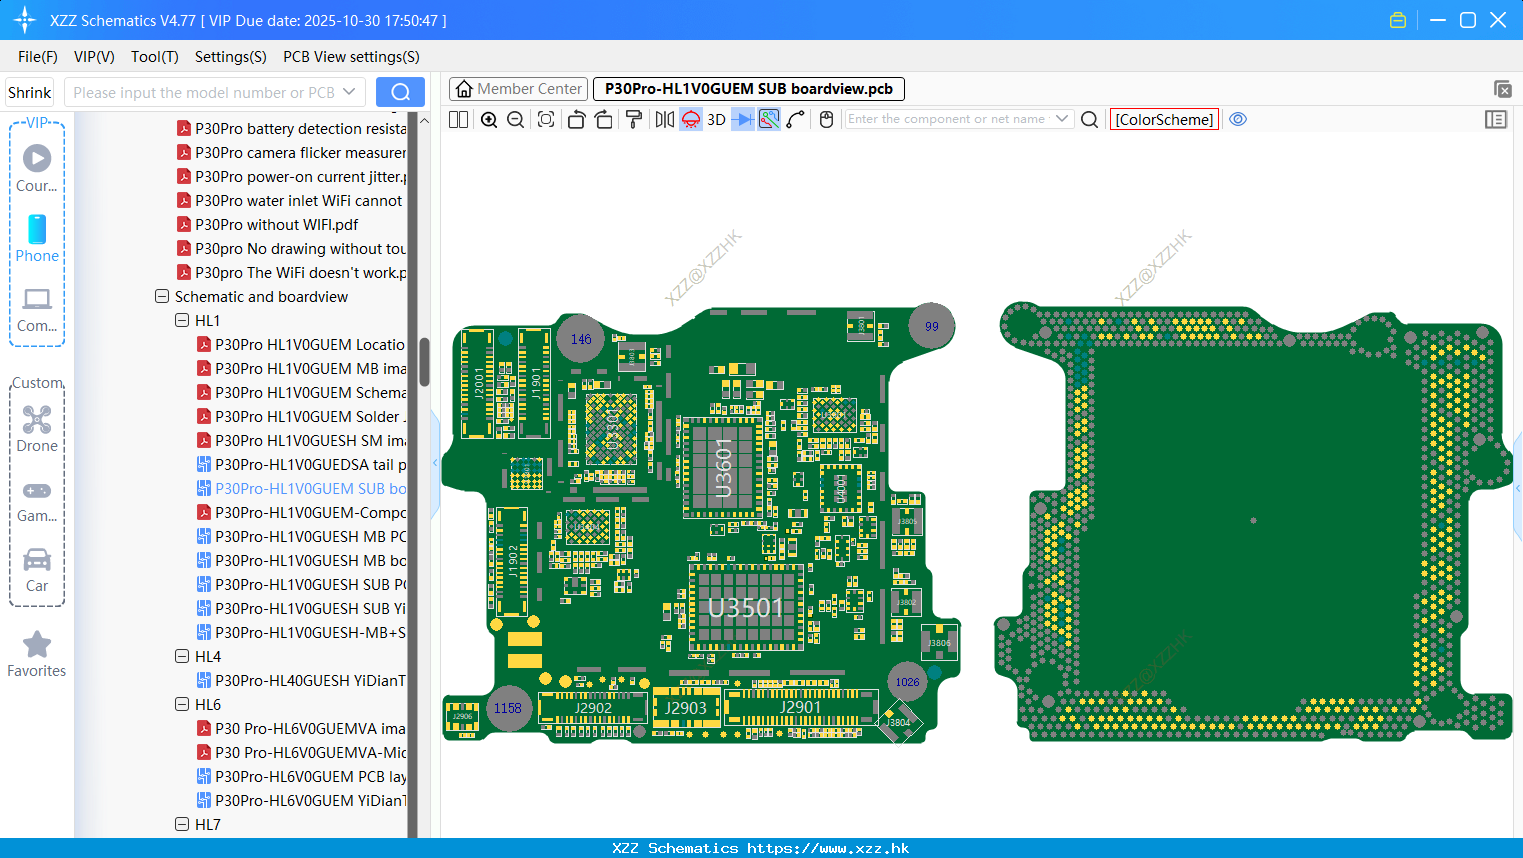Fit the board to the window
This screenshot has width=1523, height=858.
(x=546, y=119)
